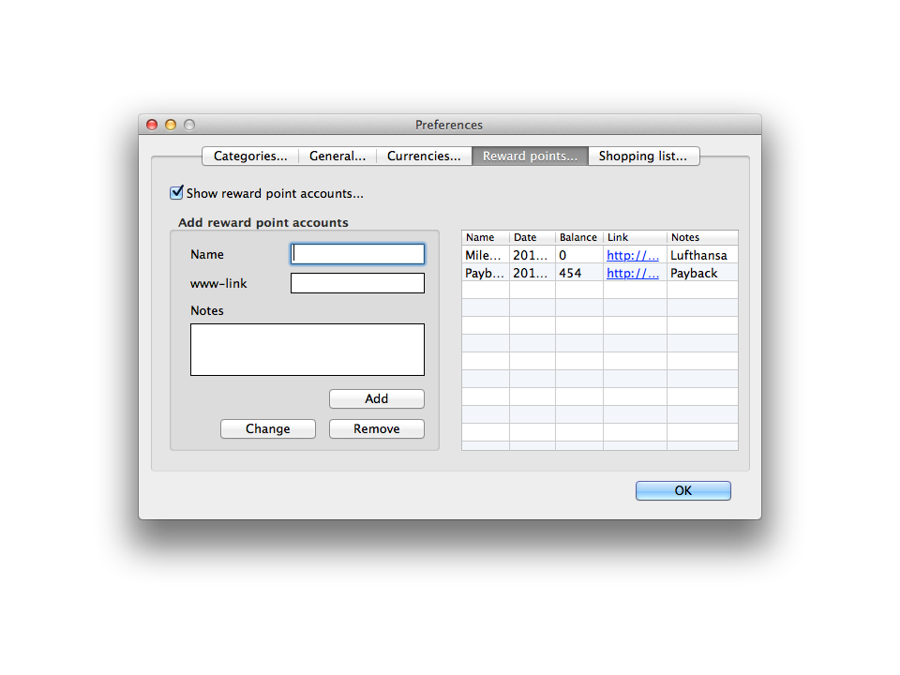
Task: Click the Reward points tab
Action: pos(530,156)
